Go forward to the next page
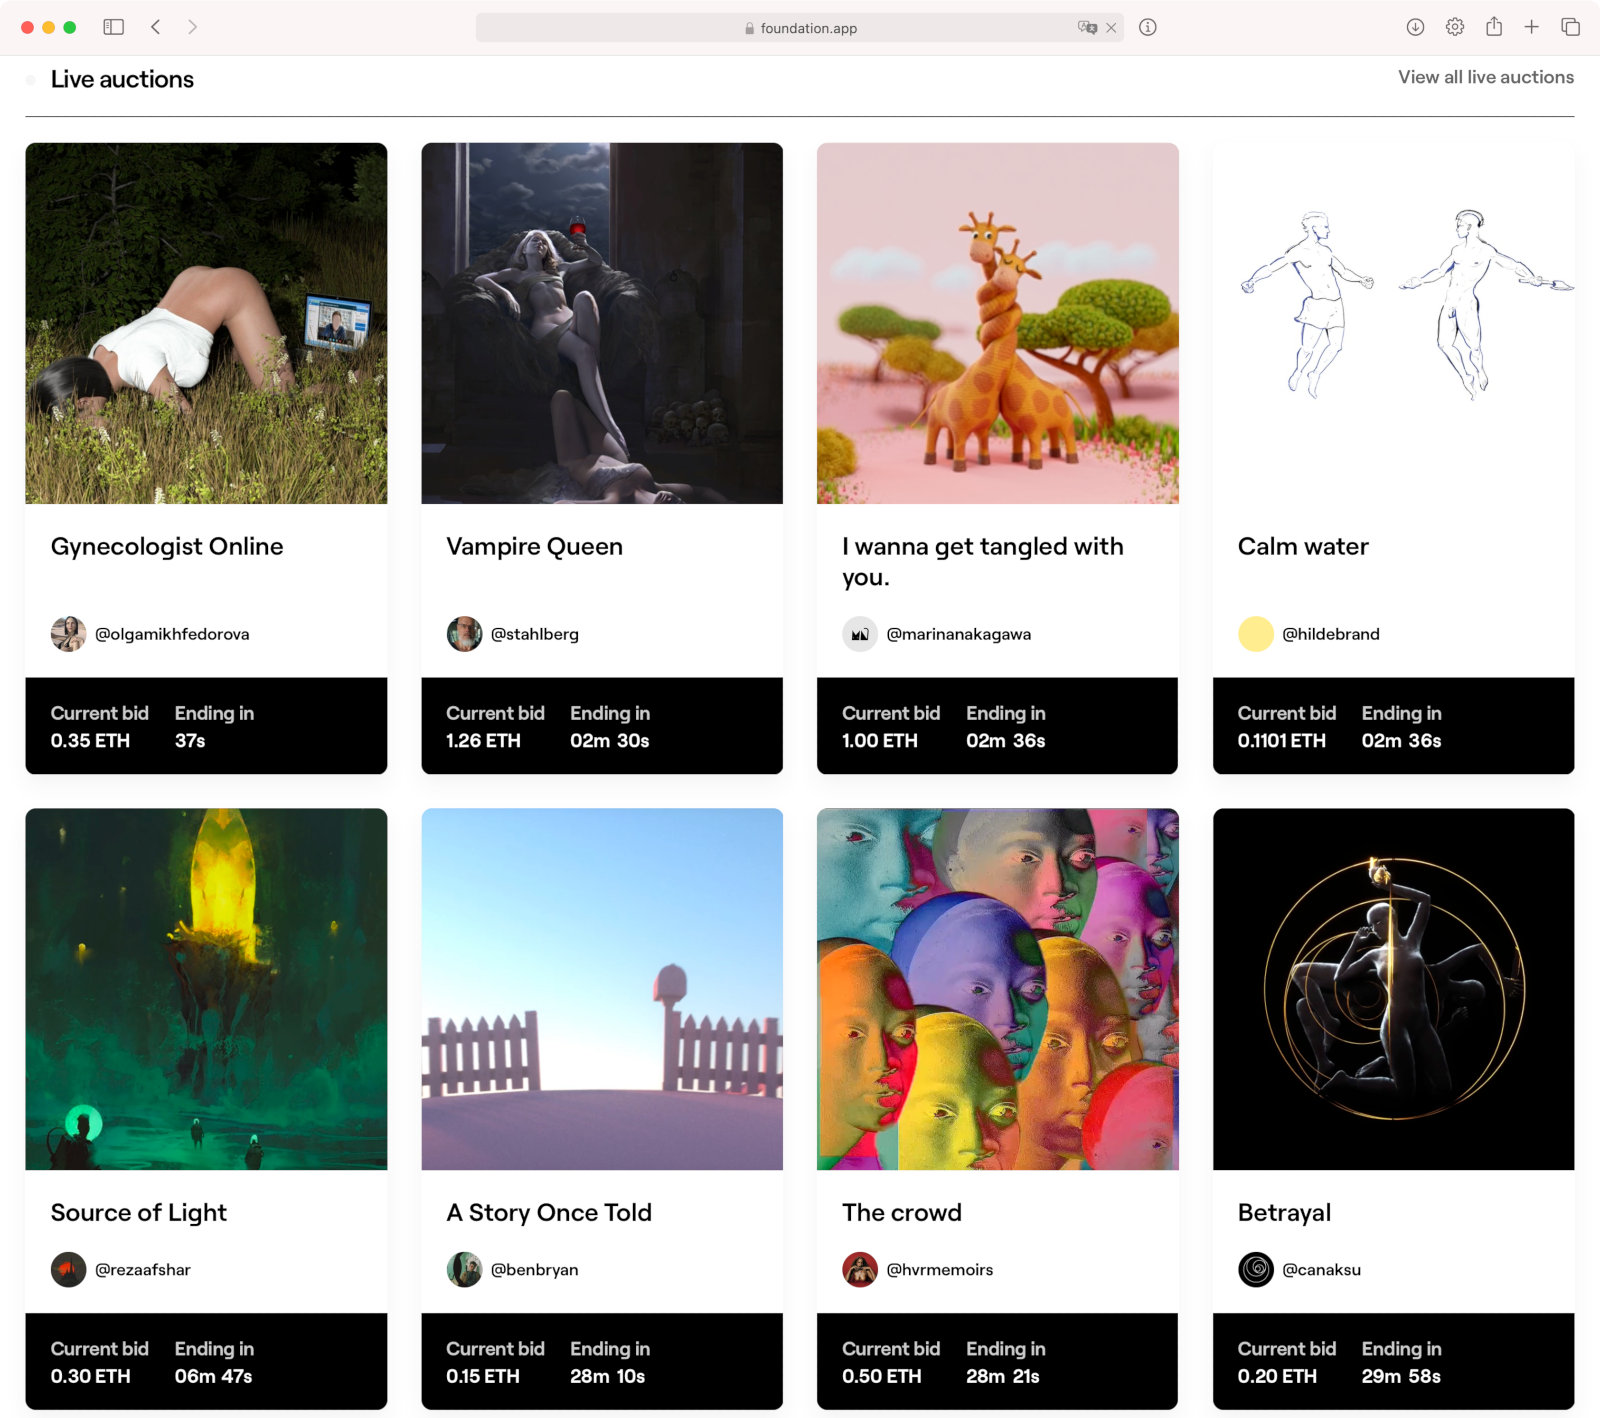The width and height of the screenshot is (1600, 1418). tap(192, 27)
